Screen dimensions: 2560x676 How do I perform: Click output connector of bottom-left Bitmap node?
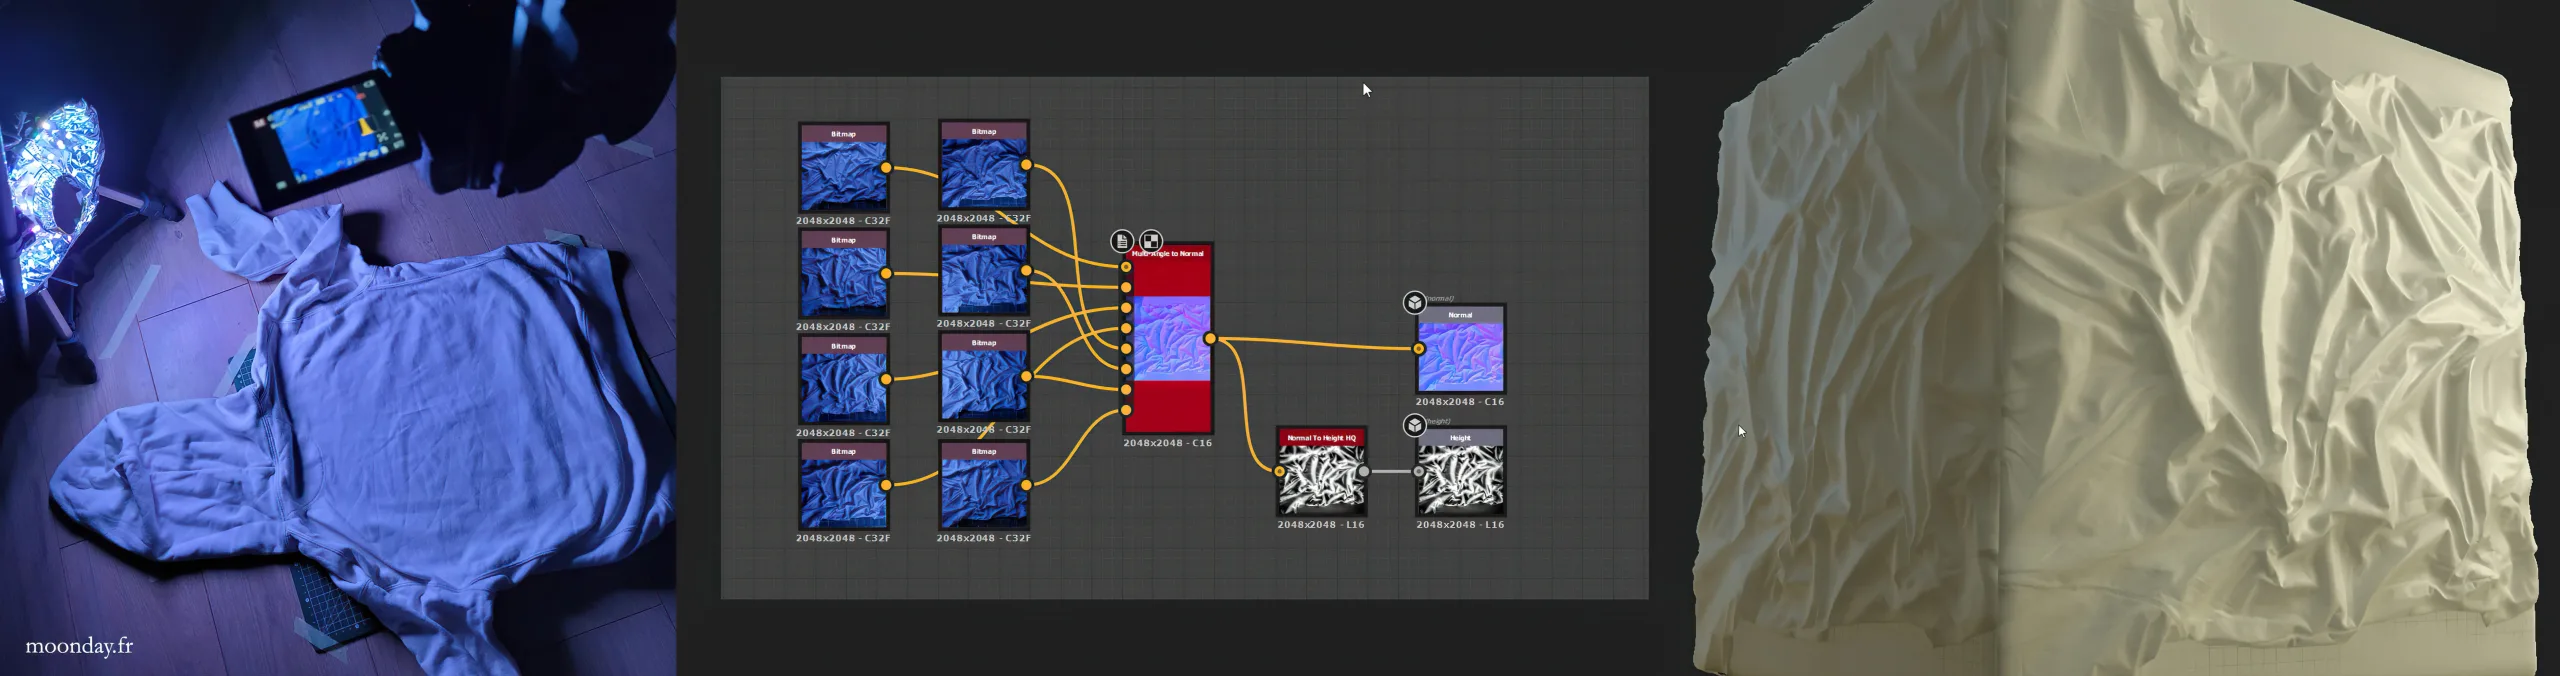[886, 485]
